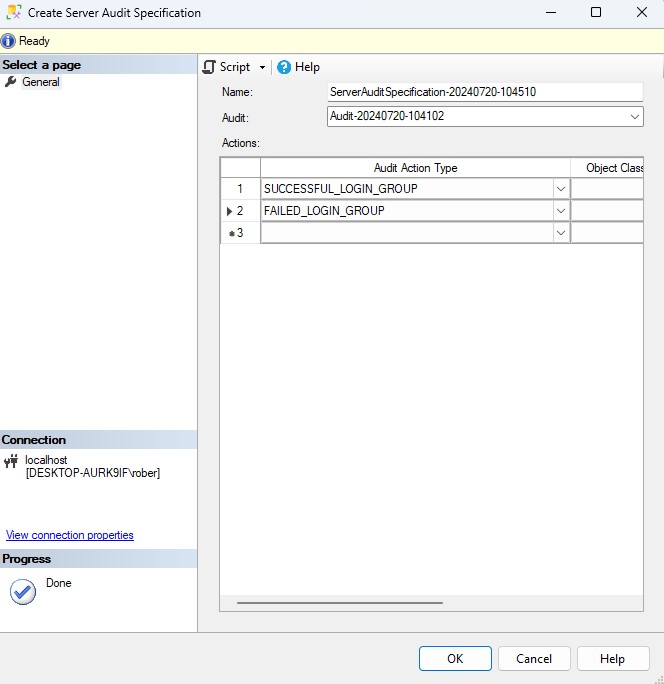Click the Script toolbar icon
664x684 pixels.
tap(210, 67)
